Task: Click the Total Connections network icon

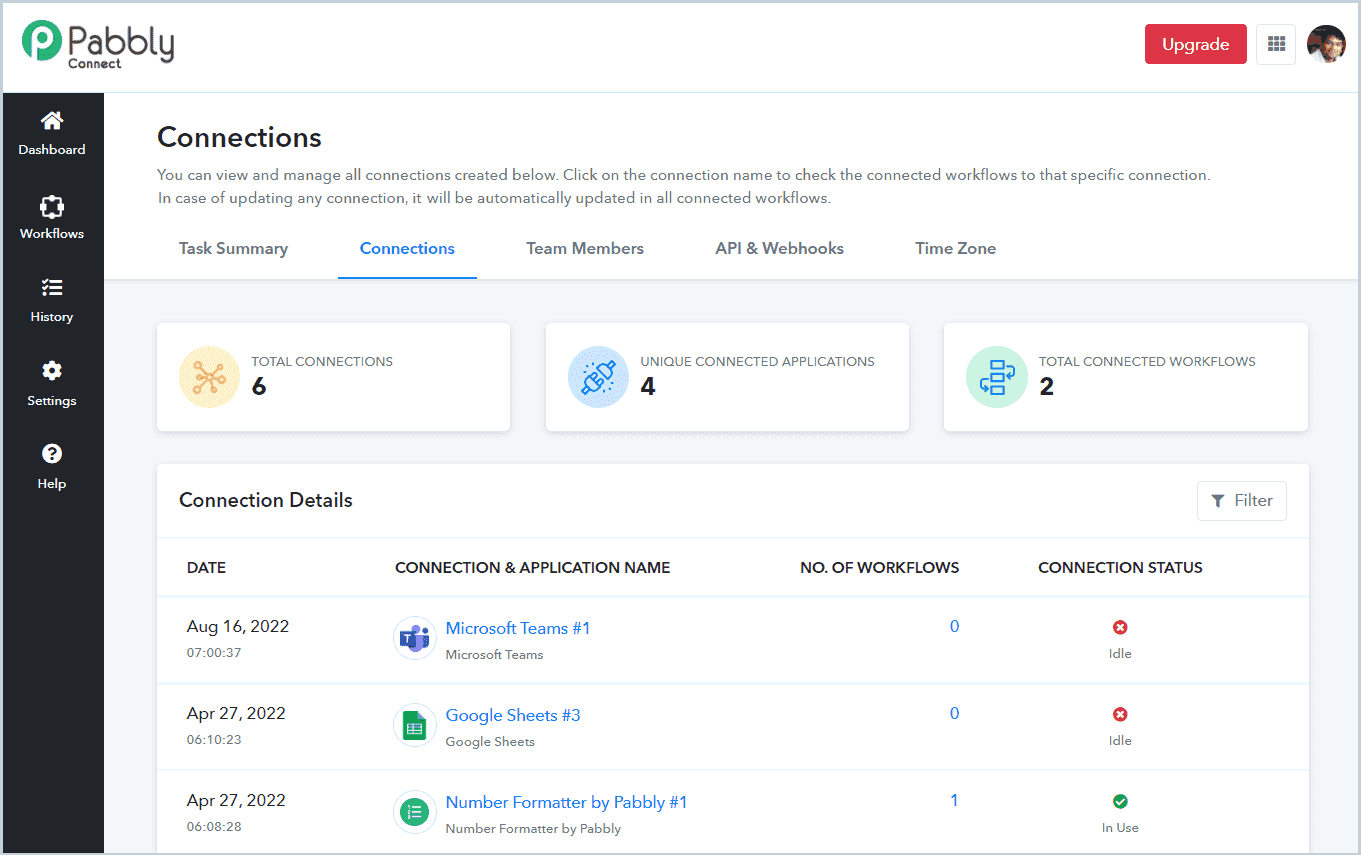Action: 209,377
